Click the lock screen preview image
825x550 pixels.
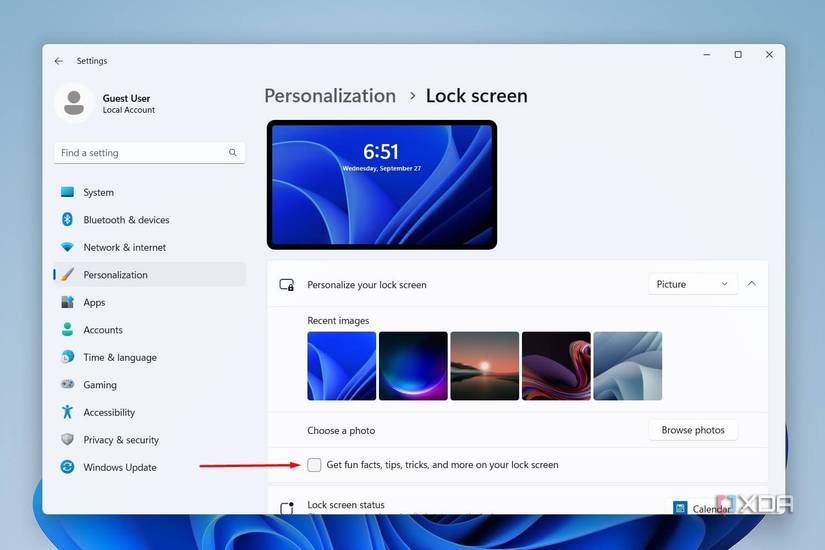(382, 185)
